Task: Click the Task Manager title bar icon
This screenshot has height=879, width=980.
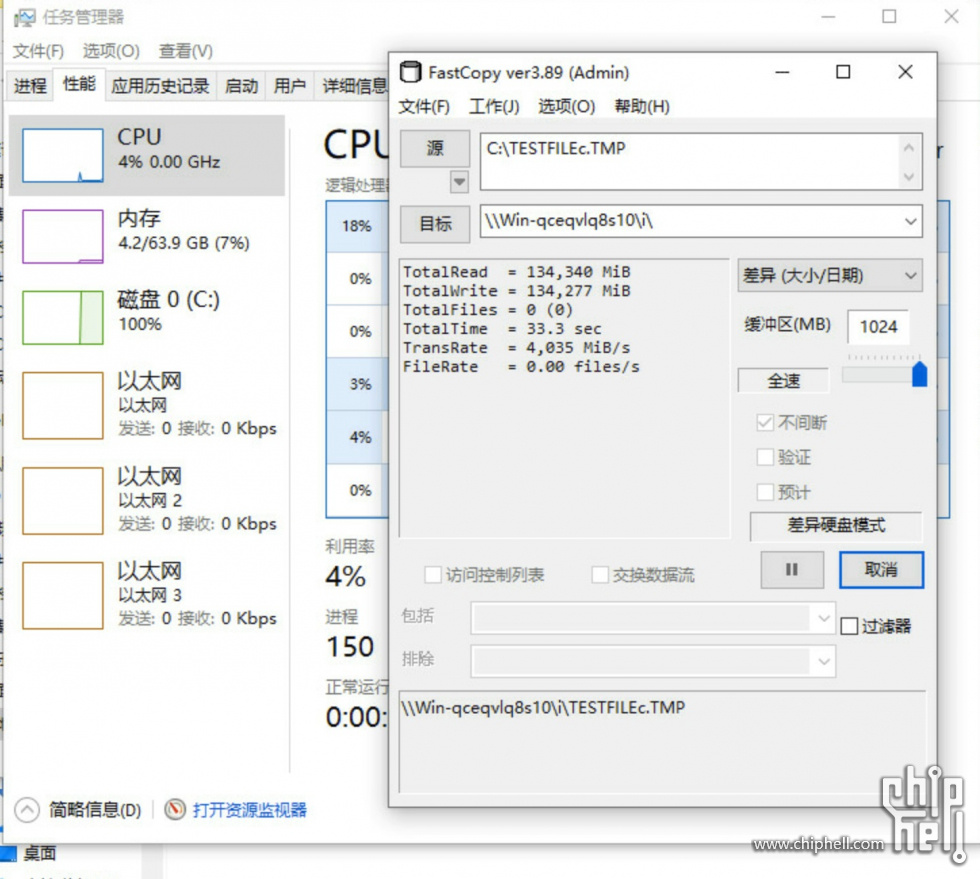Action: click(x=25, y=18)
